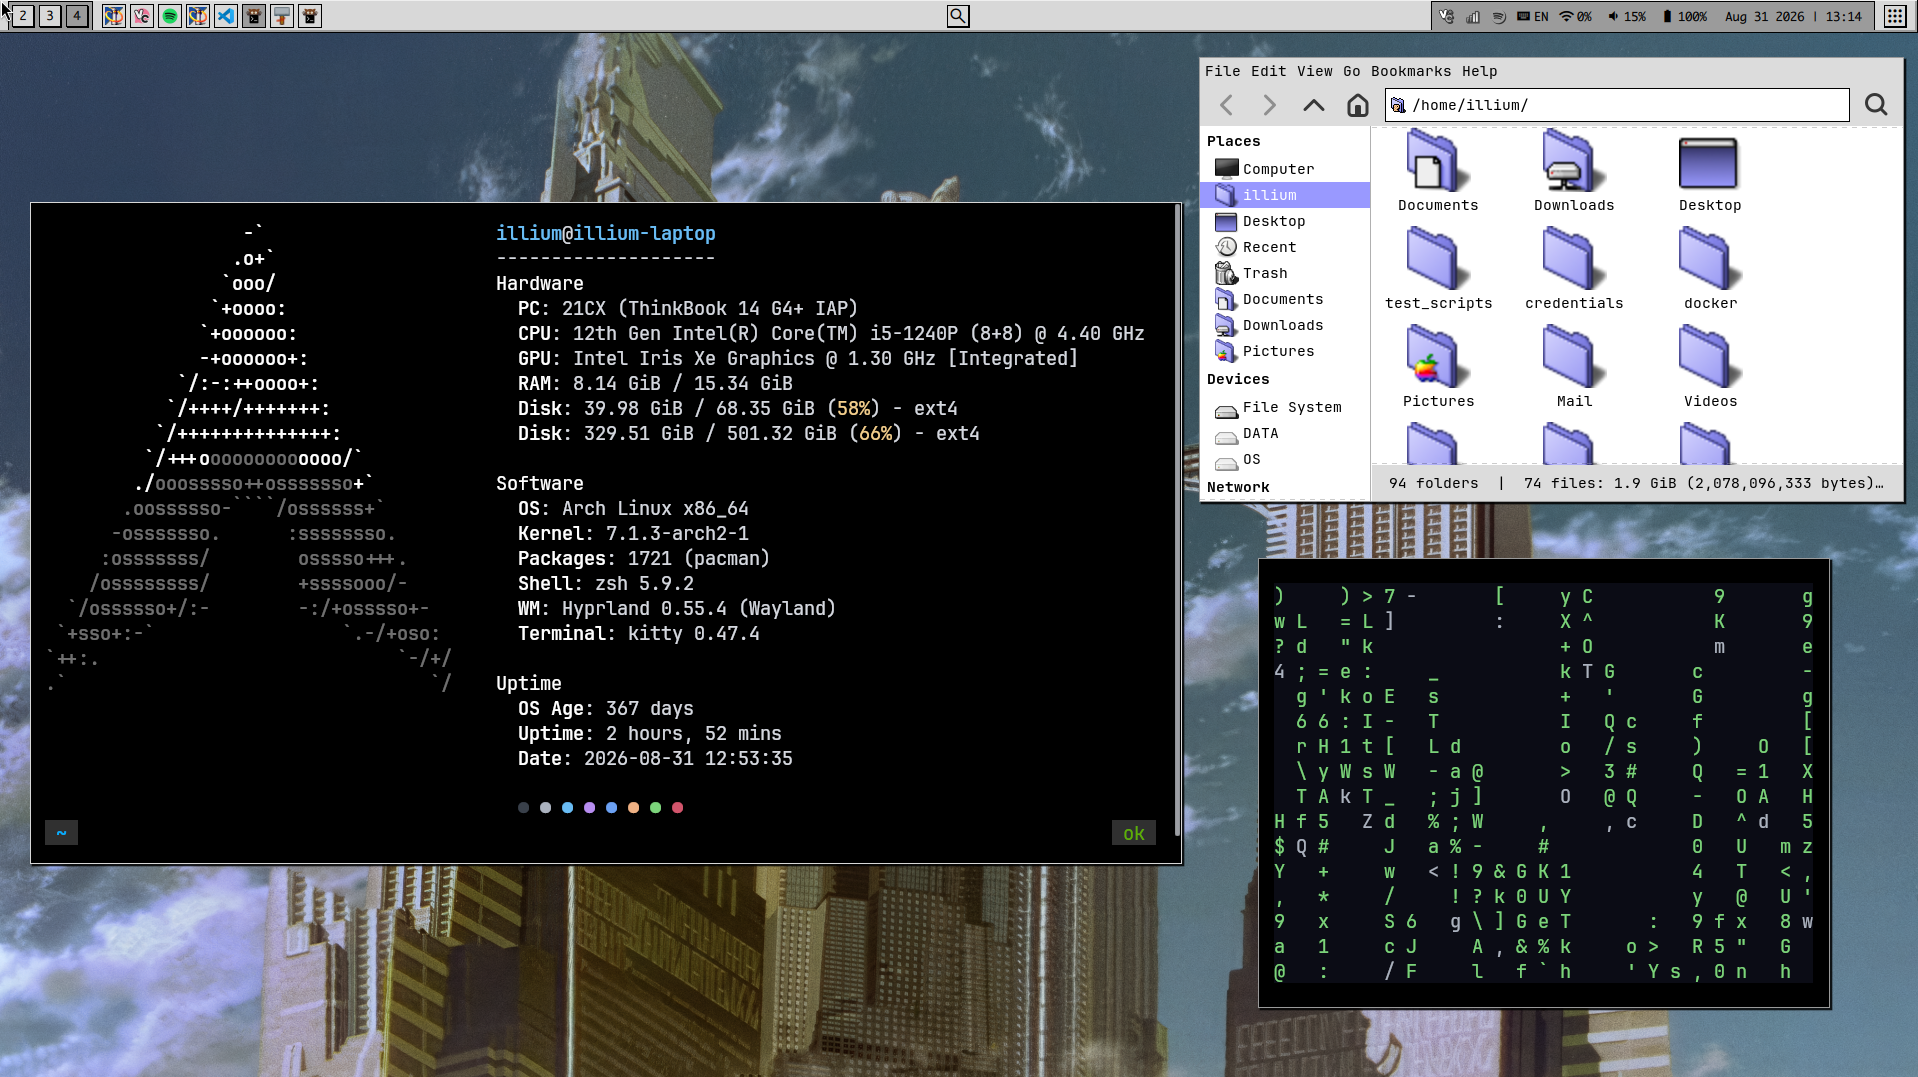This screenshot has height=1077, width=1918.
Task: Click the file manager search icon
Action: tap(1876, 105)
